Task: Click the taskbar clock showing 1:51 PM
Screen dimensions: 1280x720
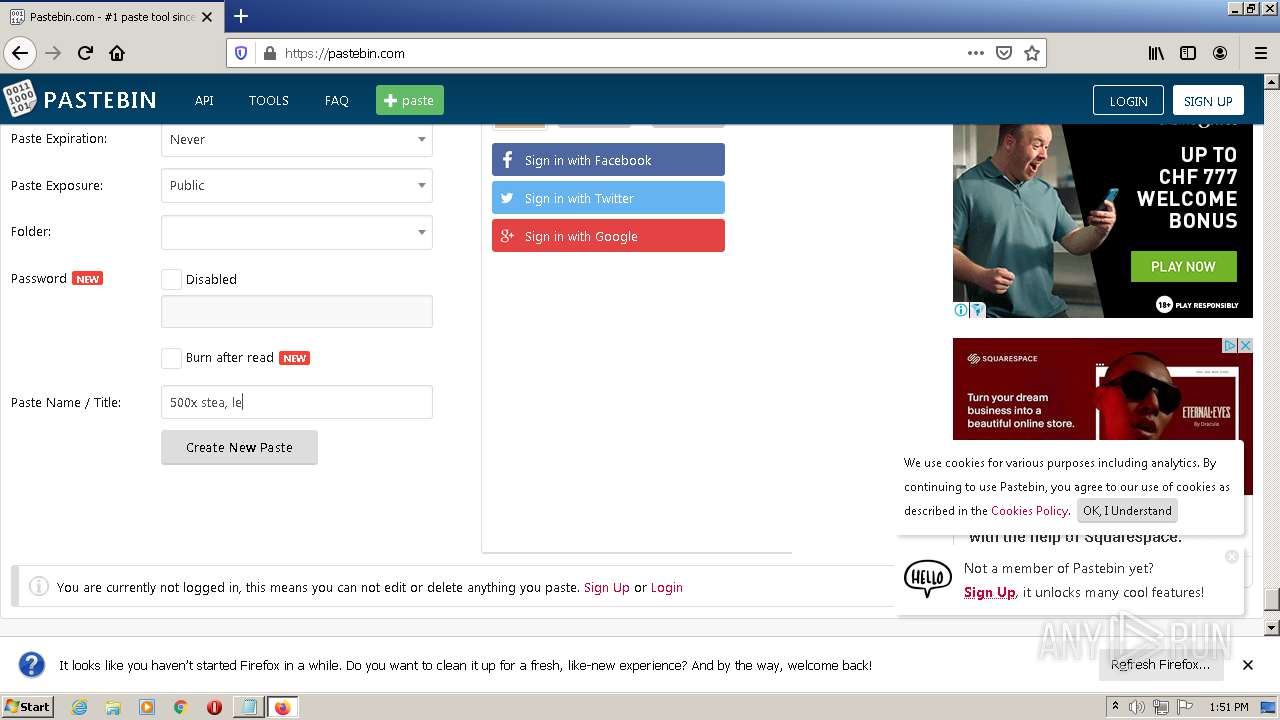Action: click(1228, 707)
